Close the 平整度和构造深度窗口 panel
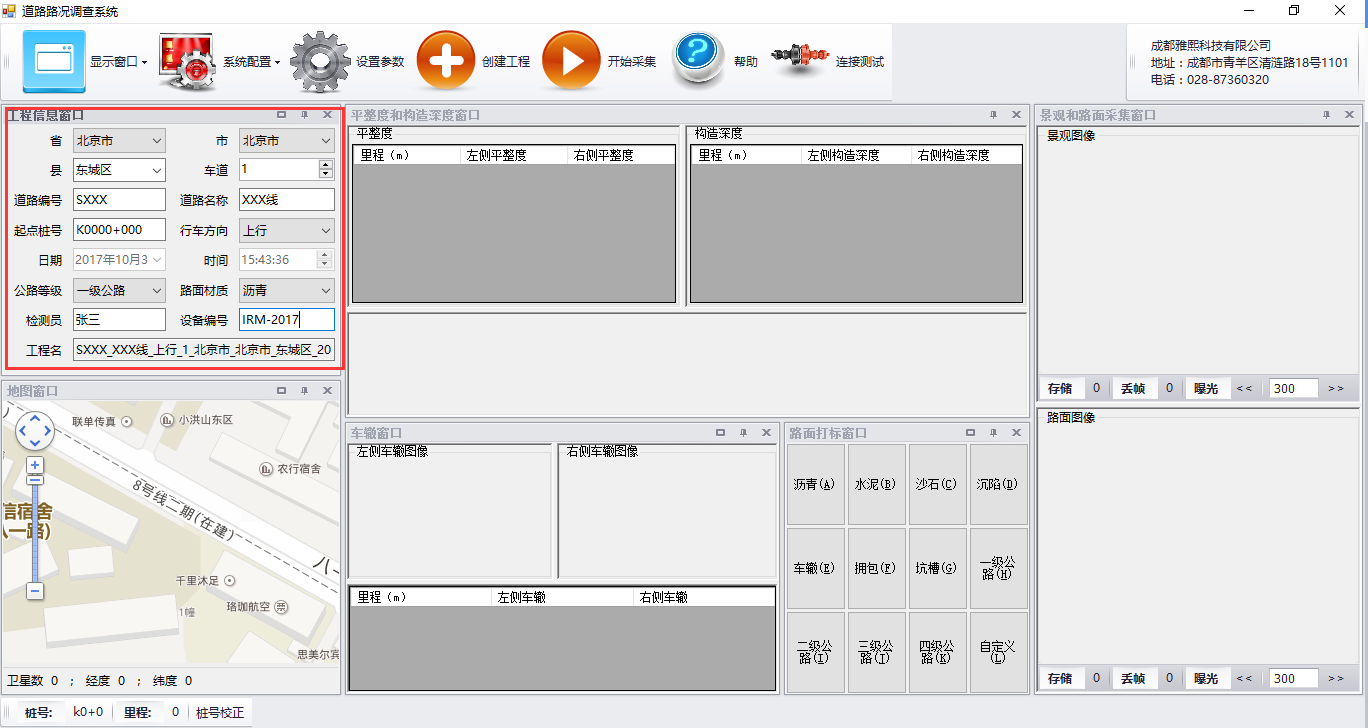 click(x=1016, y=115)
